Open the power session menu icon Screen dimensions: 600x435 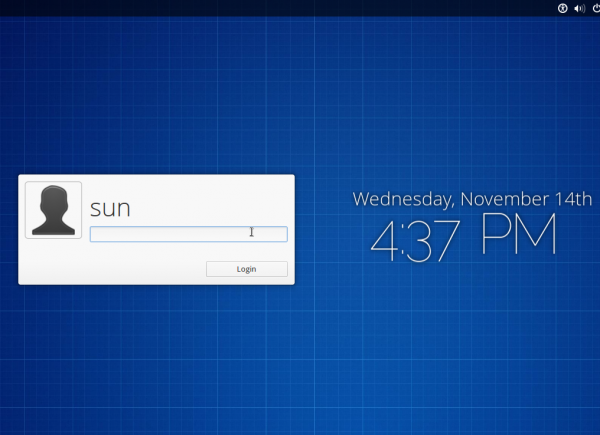pos(596,8)
